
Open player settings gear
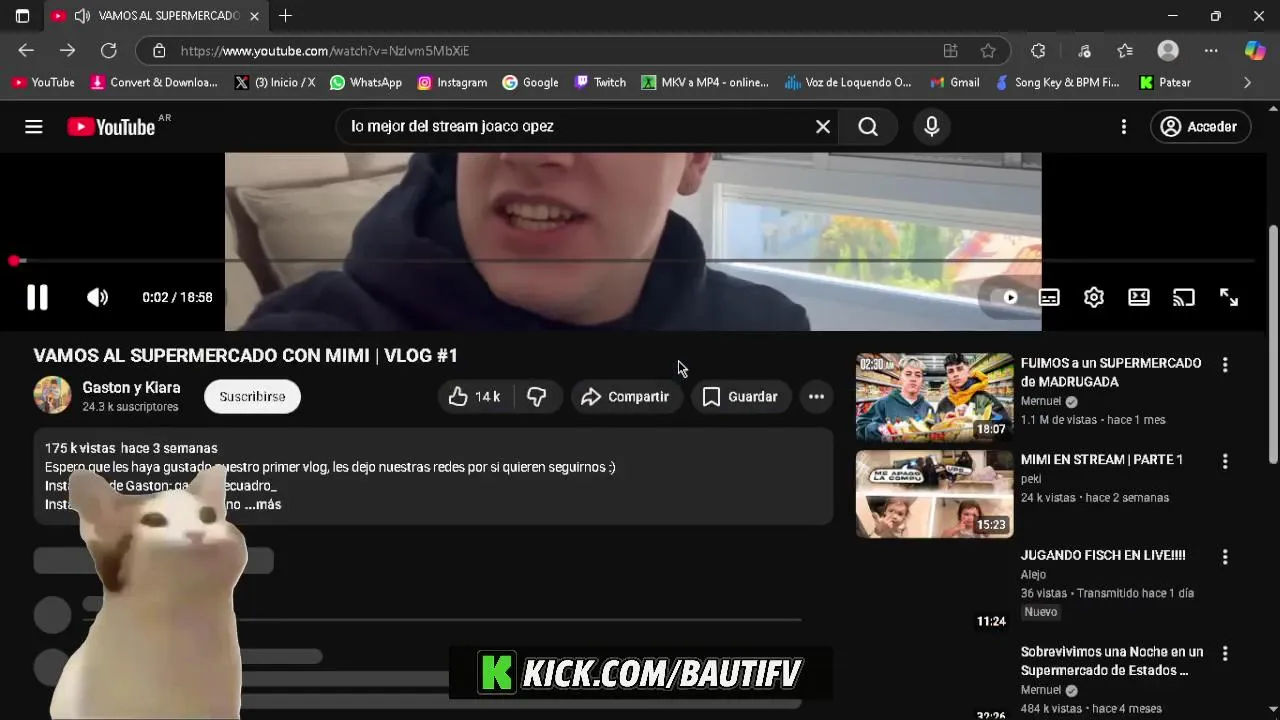point(1094,297)
